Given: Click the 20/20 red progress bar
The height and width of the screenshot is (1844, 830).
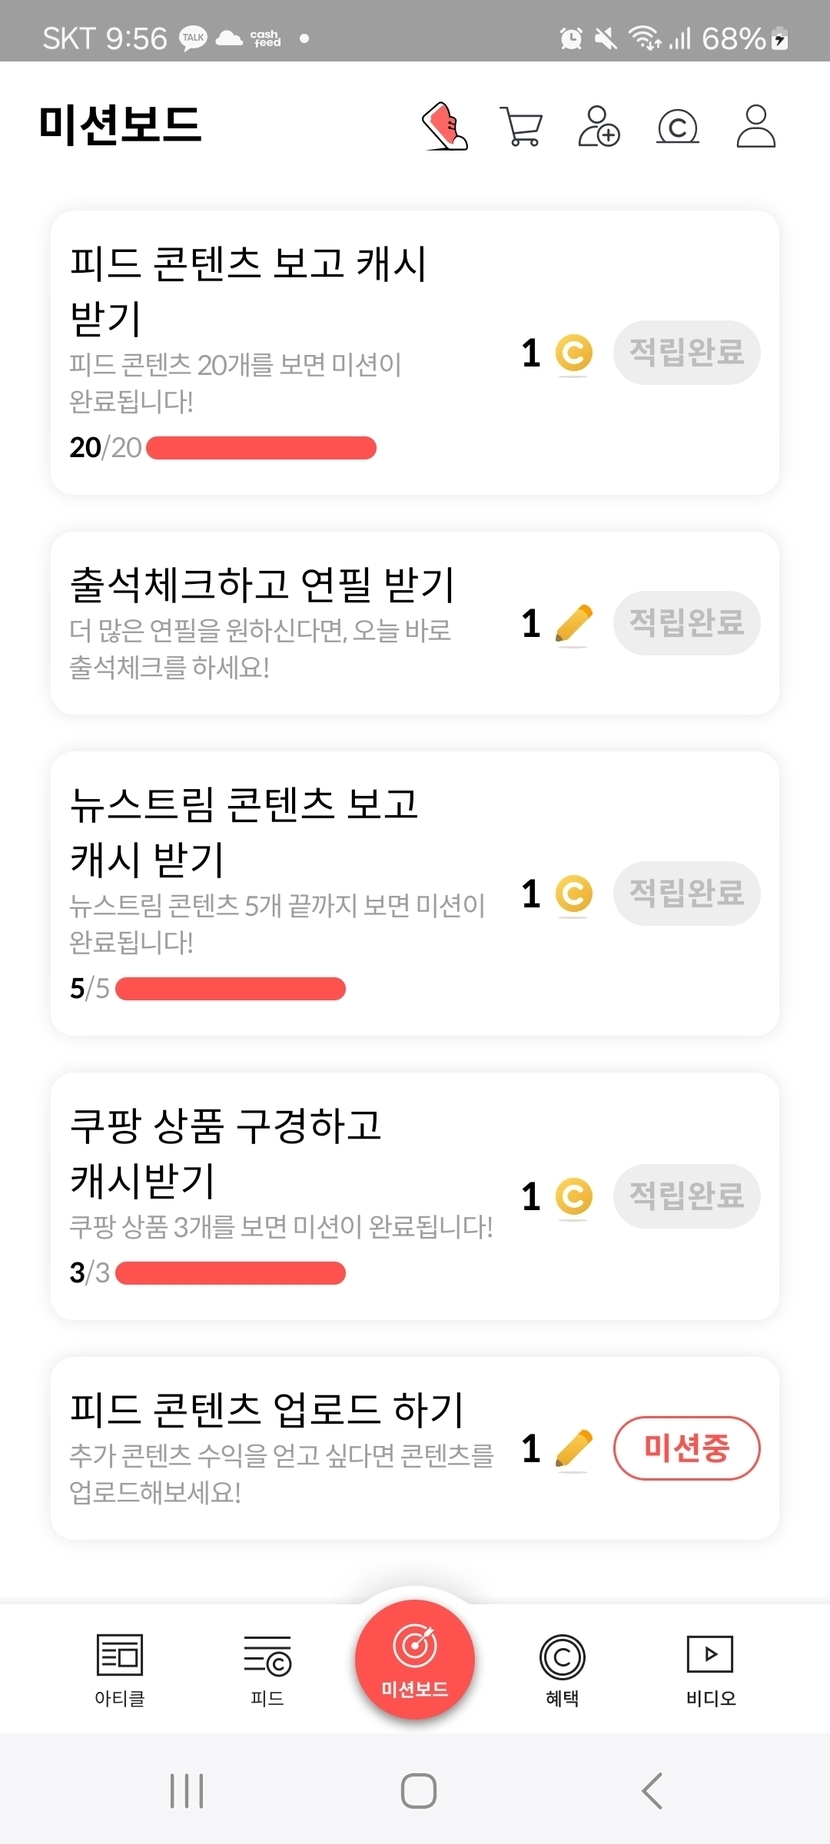Looking at the screenshot, I should coord(261,448).
